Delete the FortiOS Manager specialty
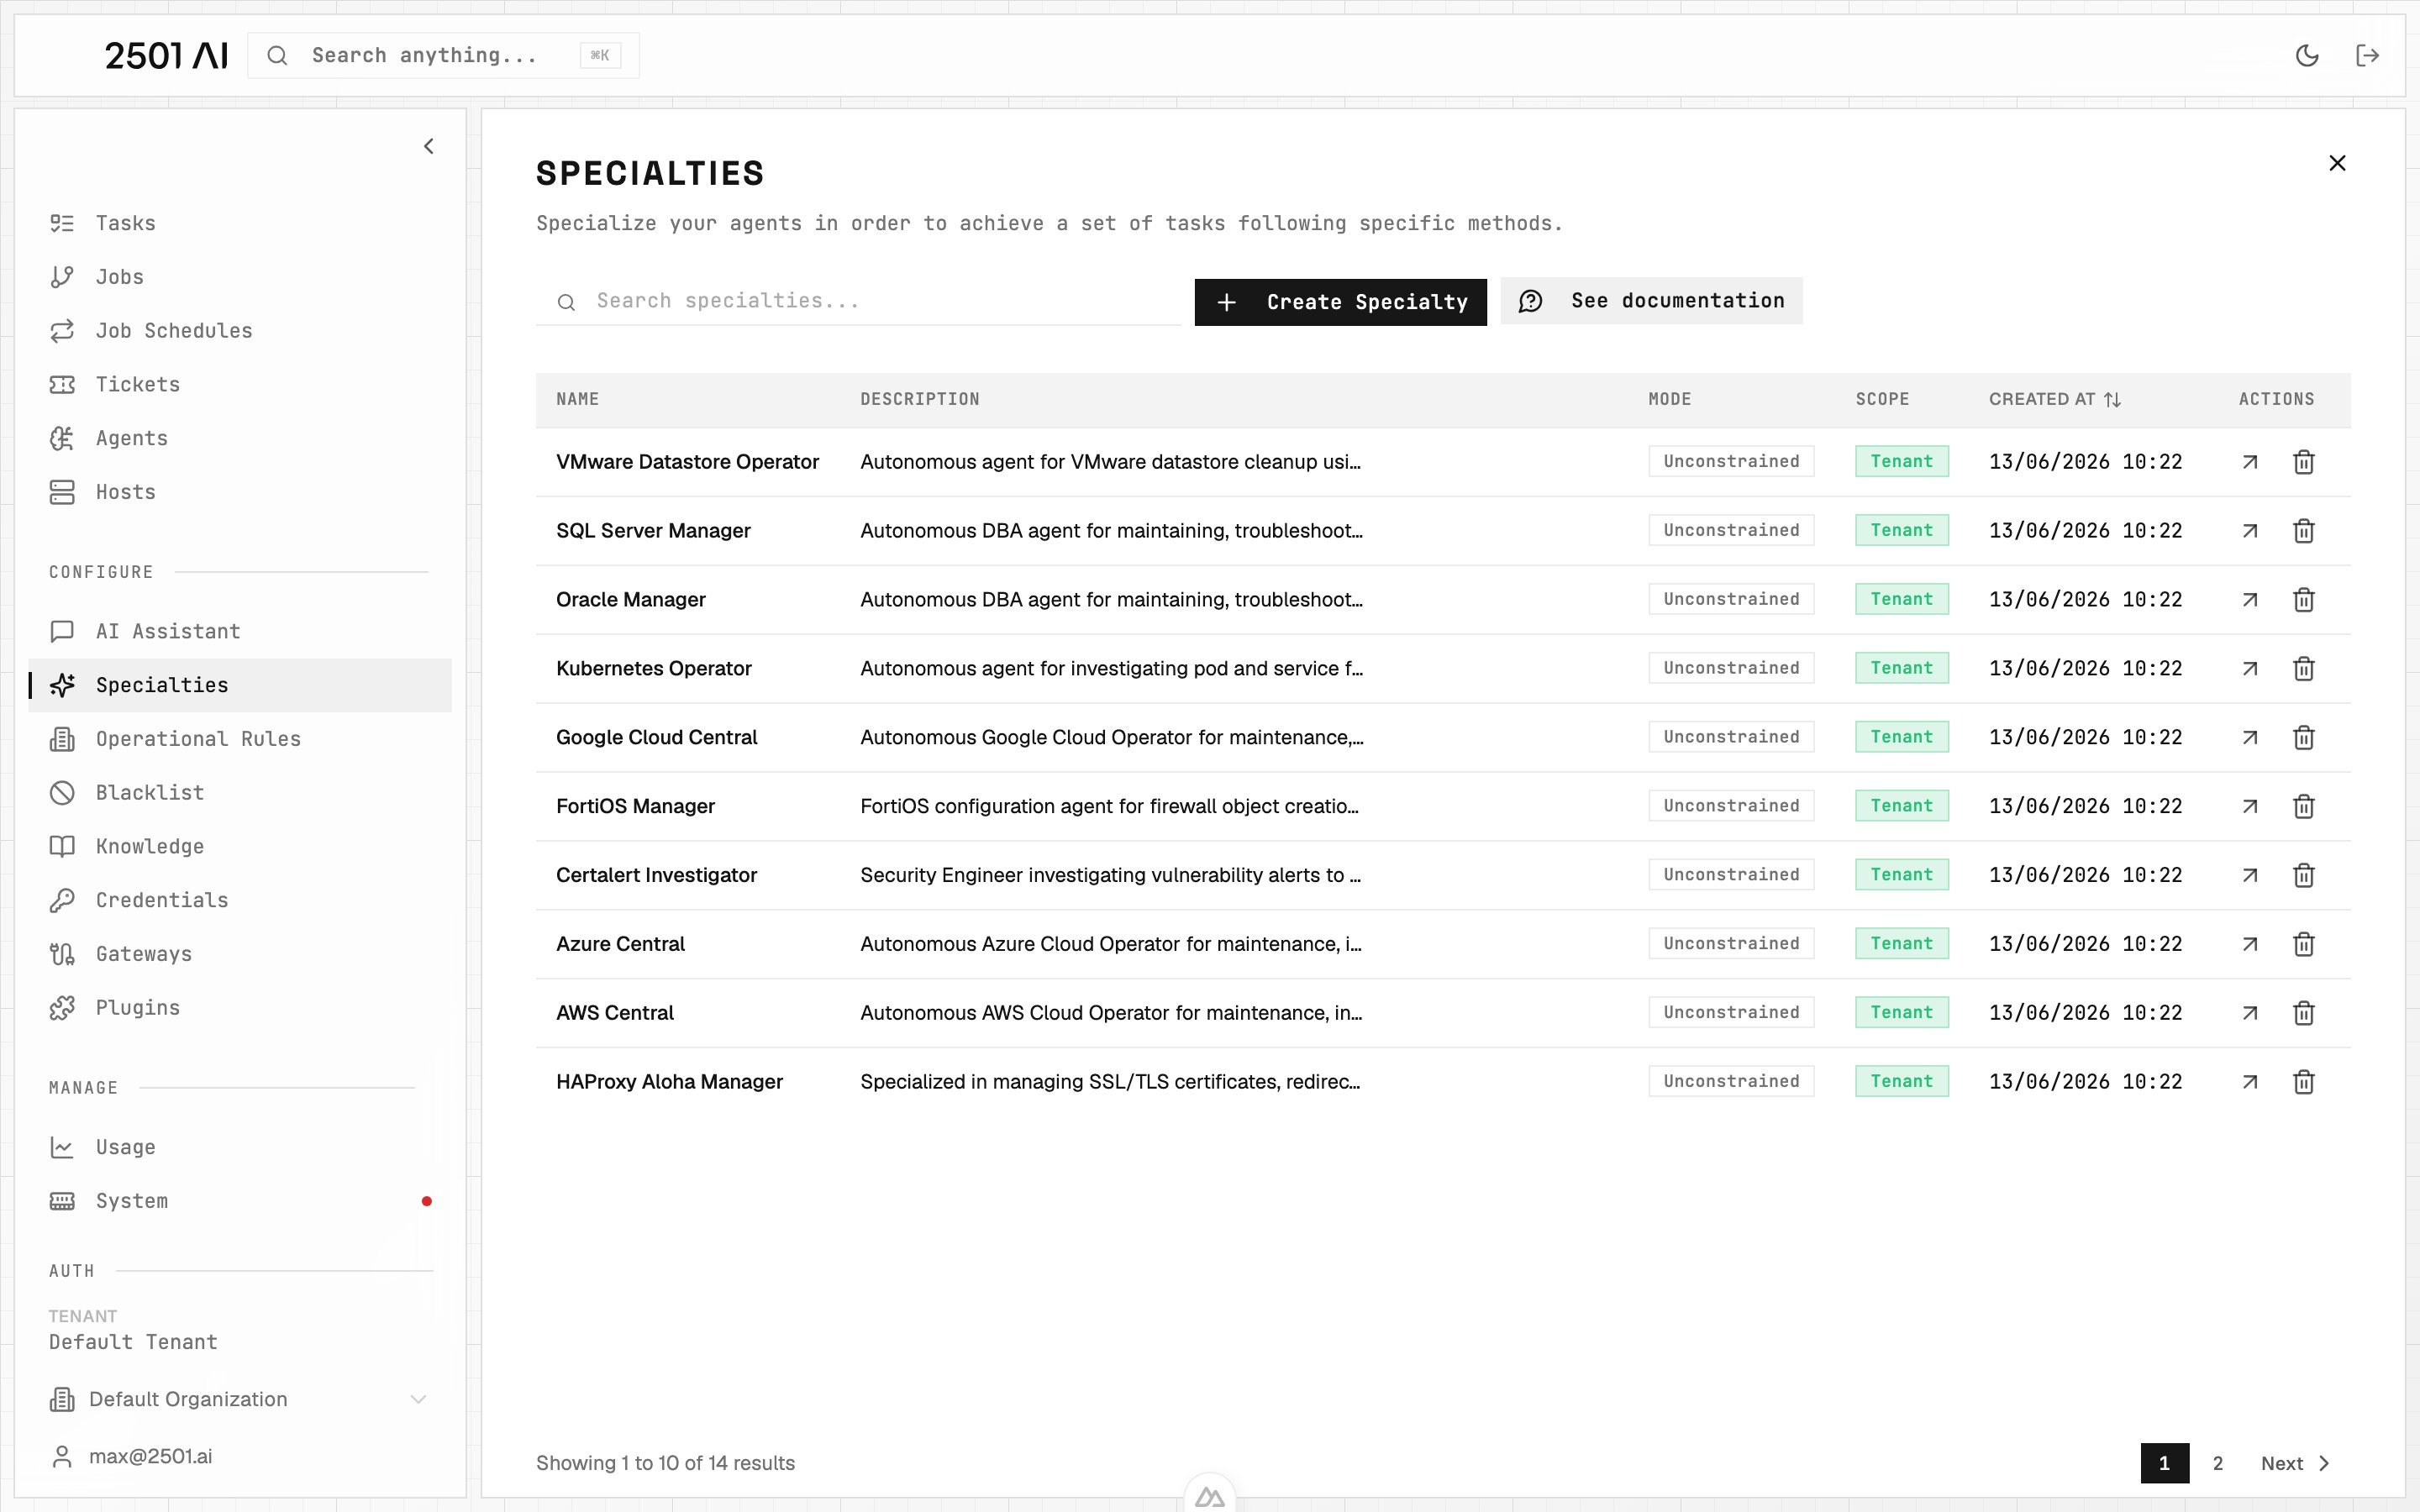 [2304, 807]
